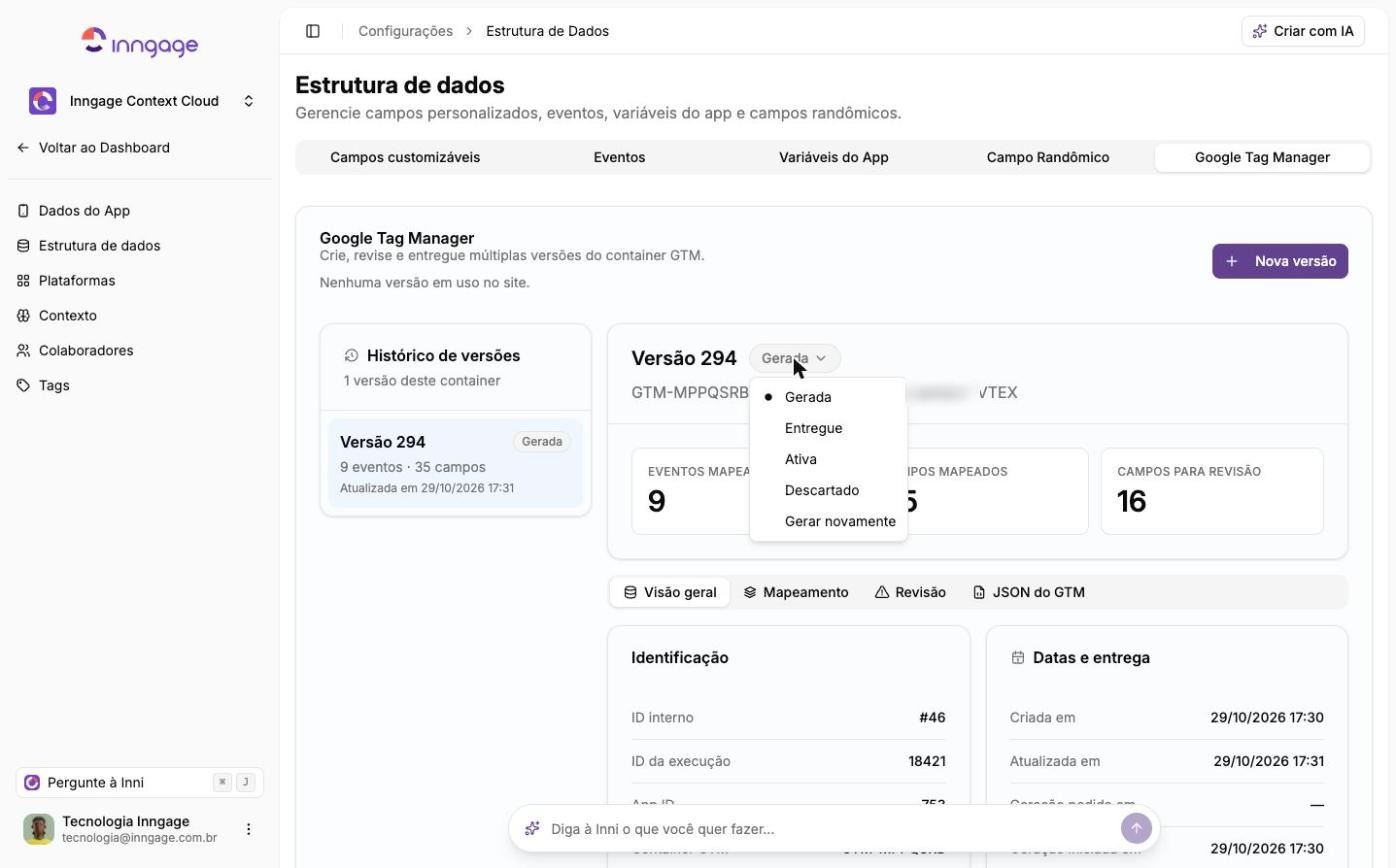Select Gerar novamente in status menu
Screen dimensions: 1396x868
click(x=828, y=521)
